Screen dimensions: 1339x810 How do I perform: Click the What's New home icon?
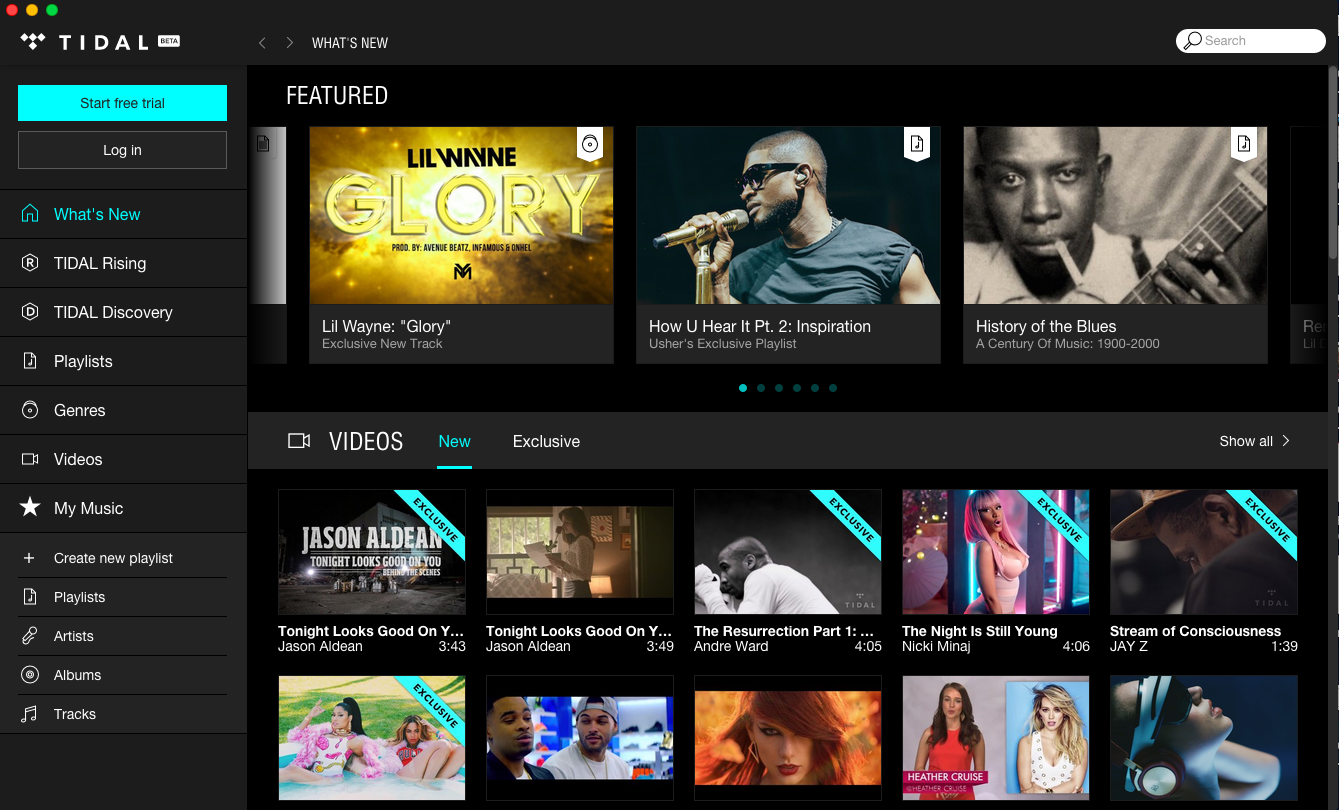pos(30,214)
